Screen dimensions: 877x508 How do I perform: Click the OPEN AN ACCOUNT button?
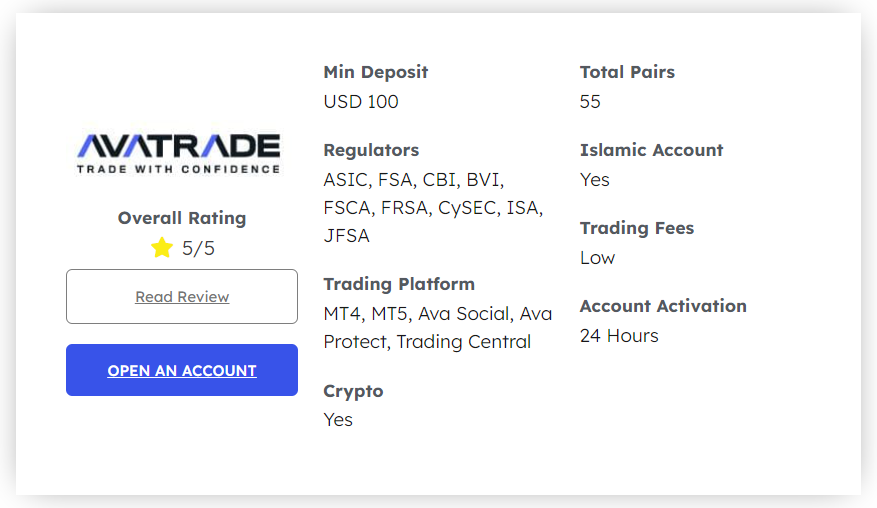click(x=182, y=370)
